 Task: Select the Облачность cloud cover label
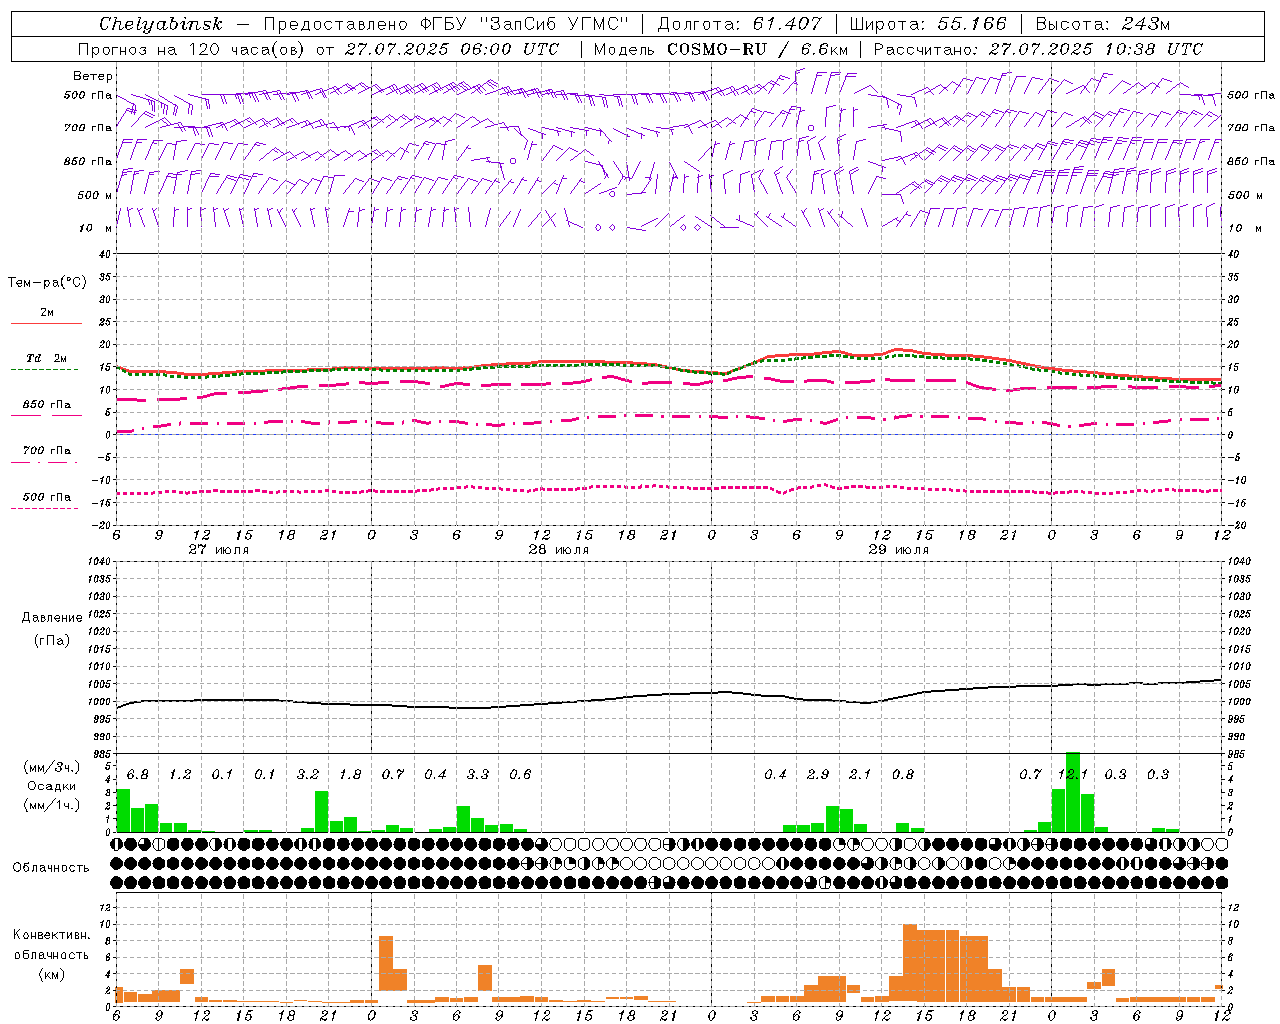[51, 868]
